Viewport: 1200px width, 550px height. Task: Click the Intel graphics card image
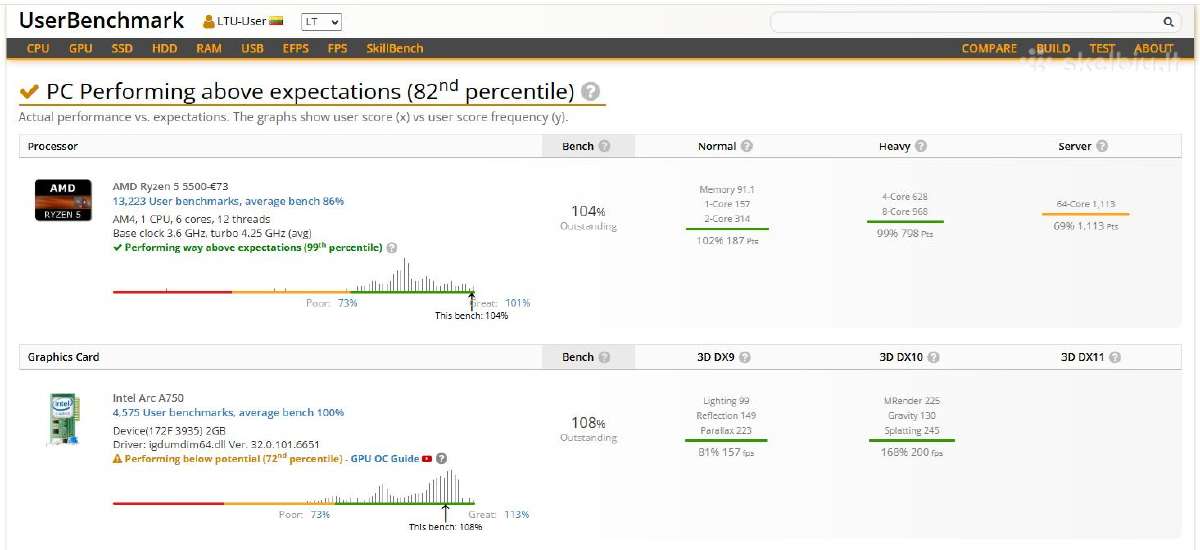pyautogui.click(x=65, y=419)
